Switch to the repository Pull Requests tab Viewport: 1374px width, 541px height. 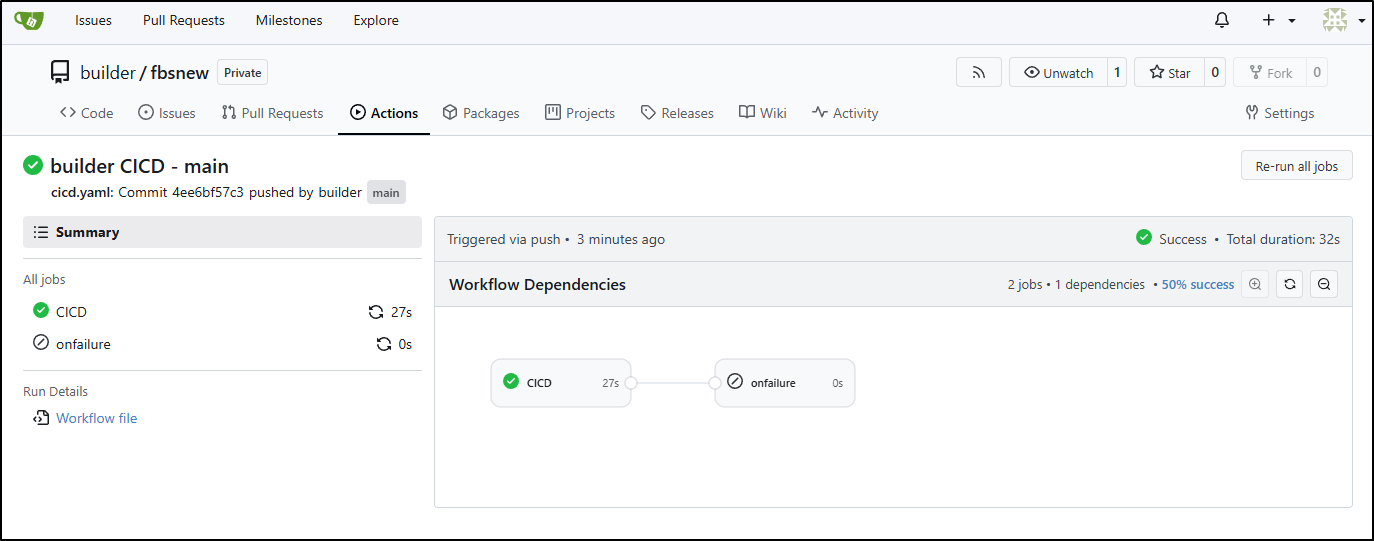(273, 113)
